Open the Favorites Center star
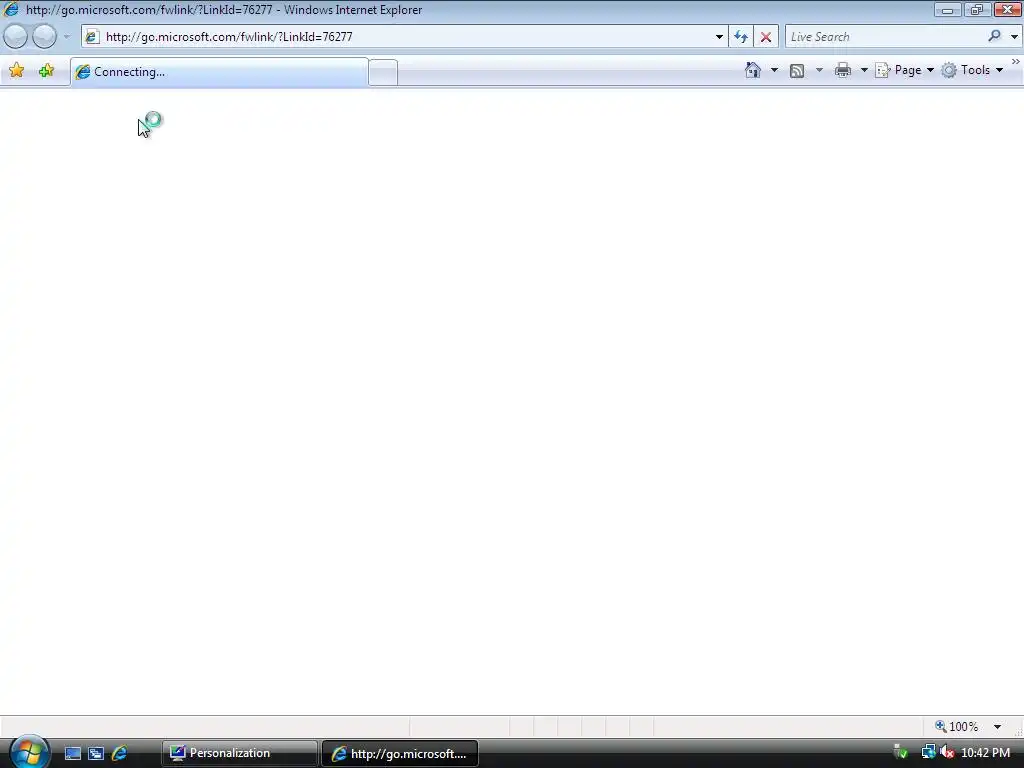This screenshot has height=768, width=1024. tap(17, 71)
